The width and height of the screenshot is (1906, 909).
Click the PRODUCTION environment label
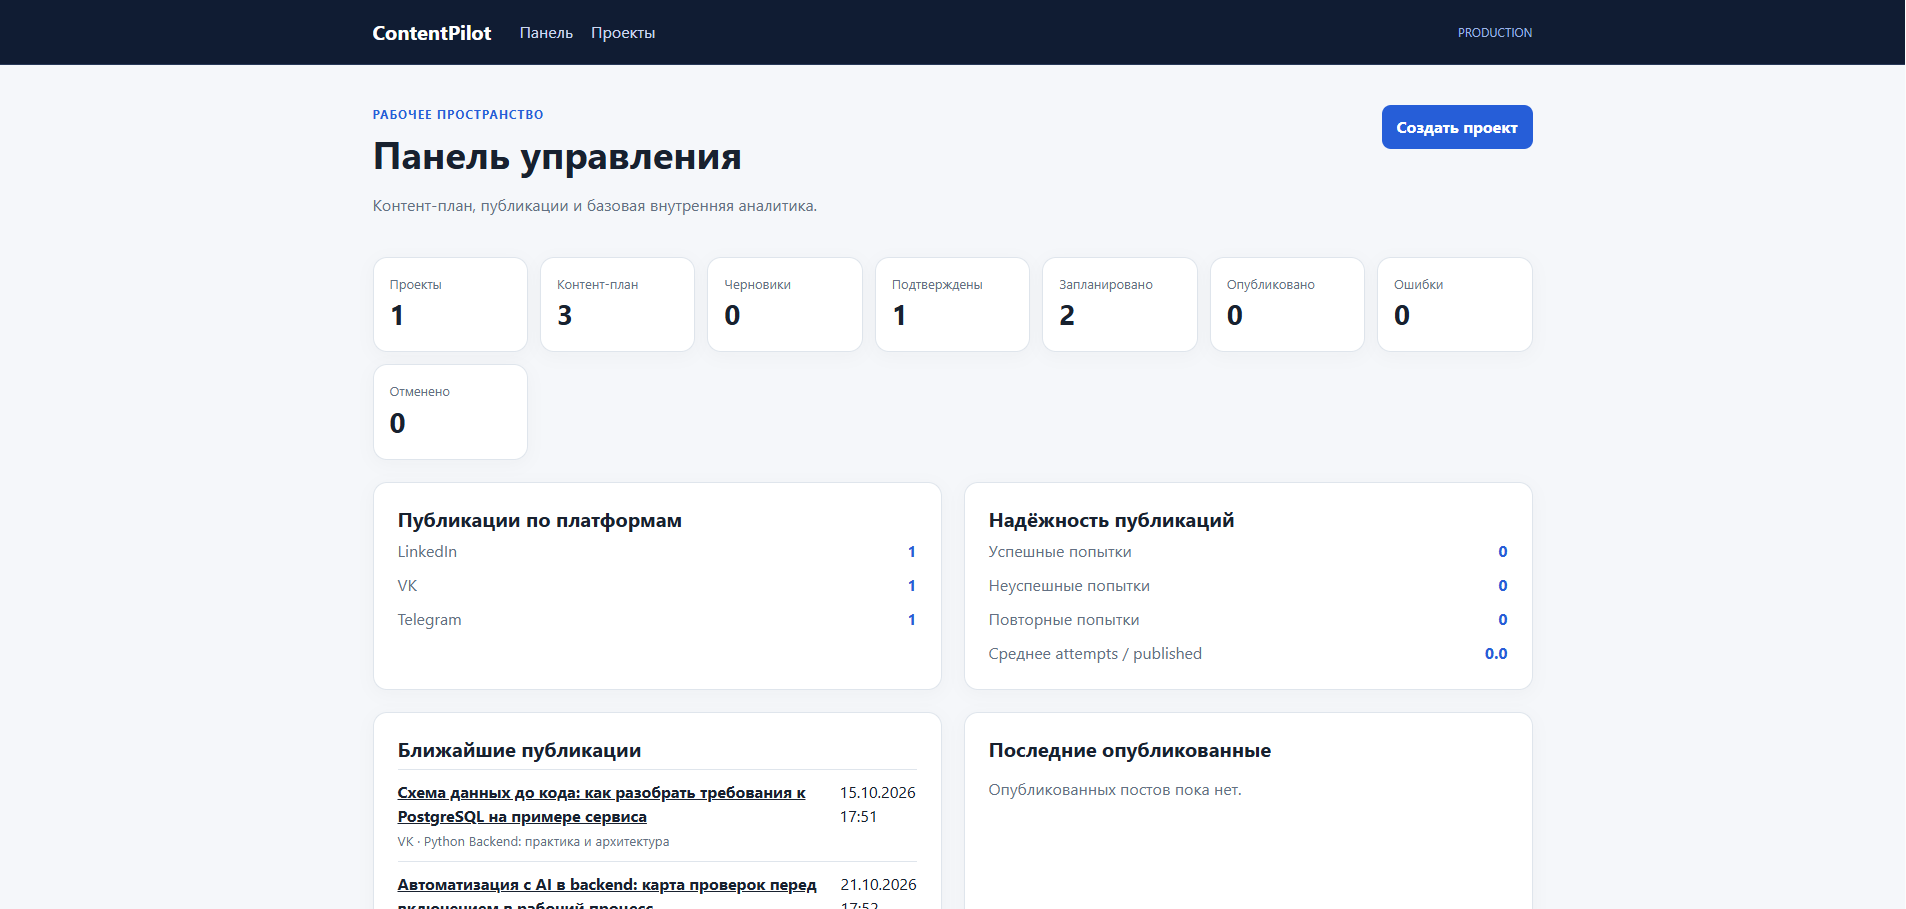pyautogui.click(x=1495, y=33)
